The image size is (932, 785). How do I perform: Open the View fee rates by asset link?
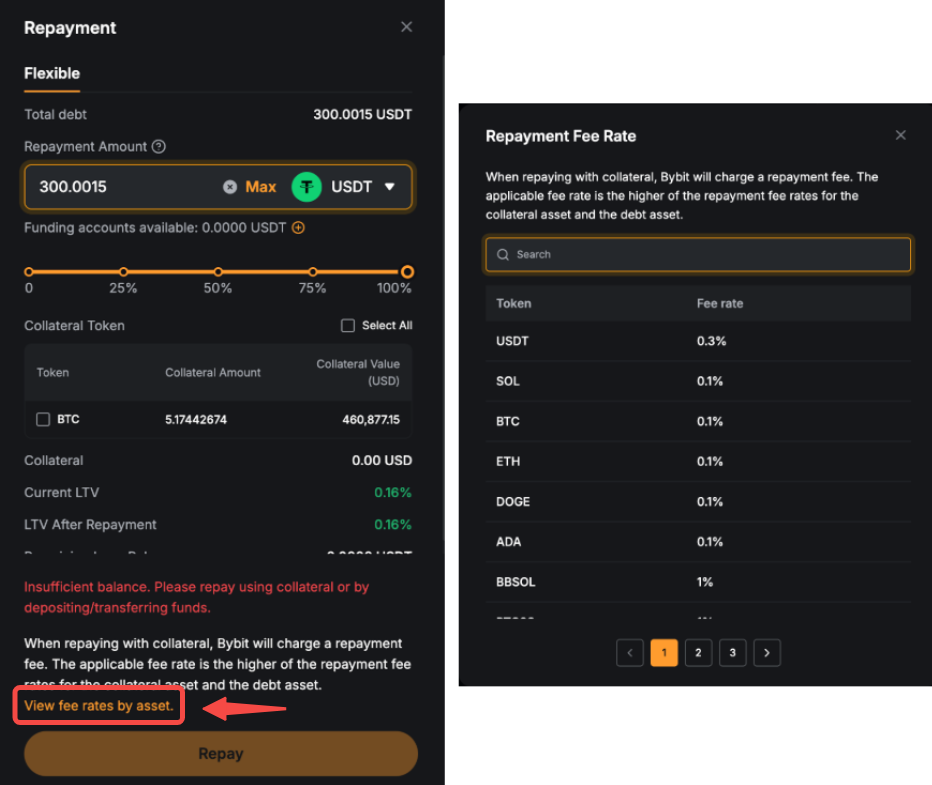(x=98, y=706)
